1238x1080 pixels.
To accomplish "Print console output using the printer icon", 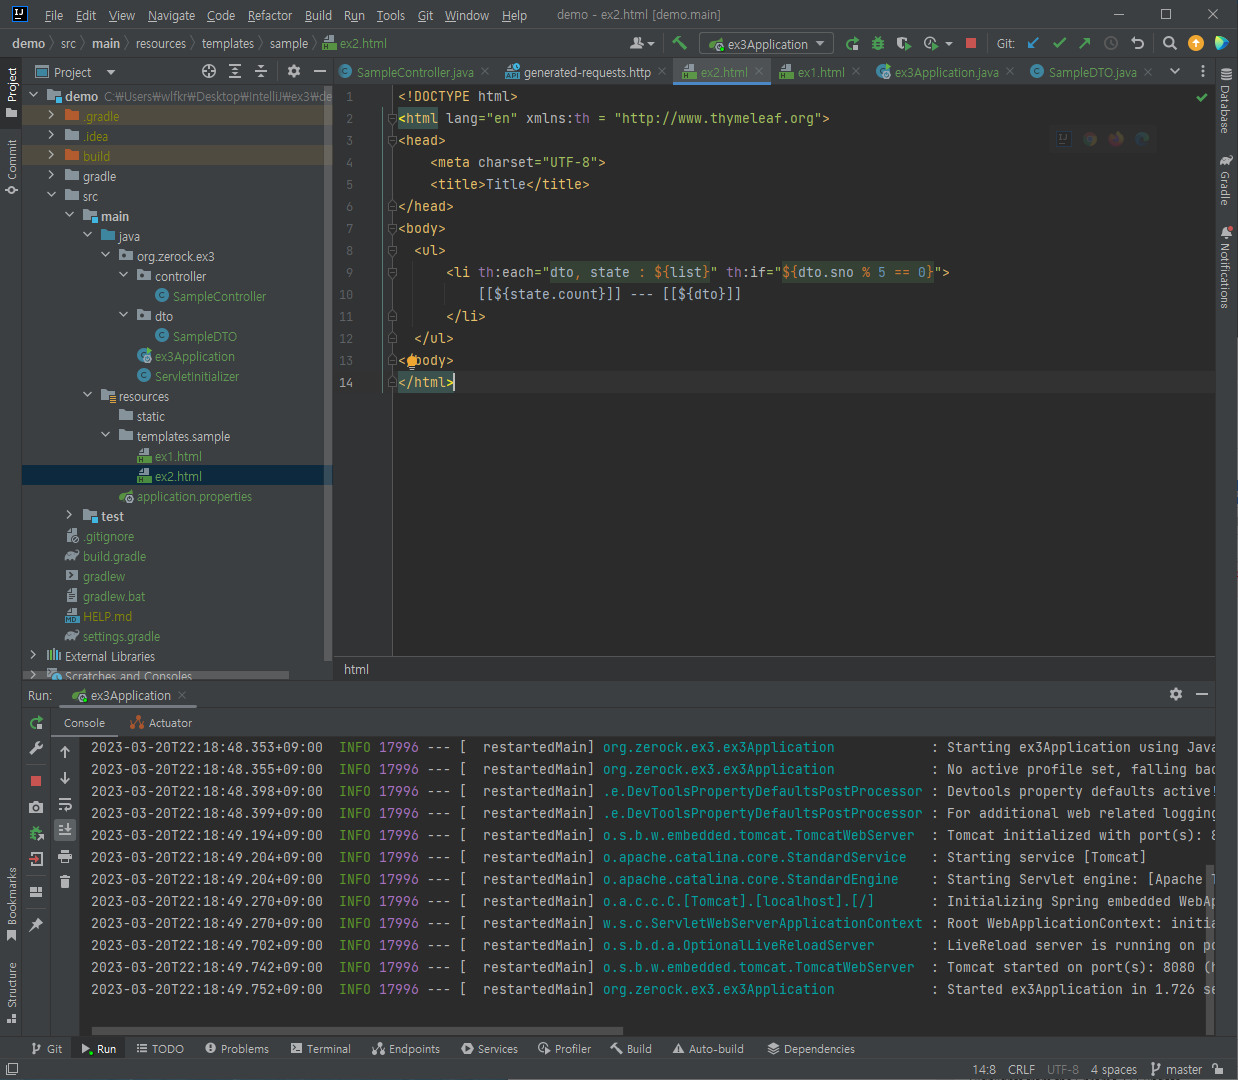I will pos(65,856).
